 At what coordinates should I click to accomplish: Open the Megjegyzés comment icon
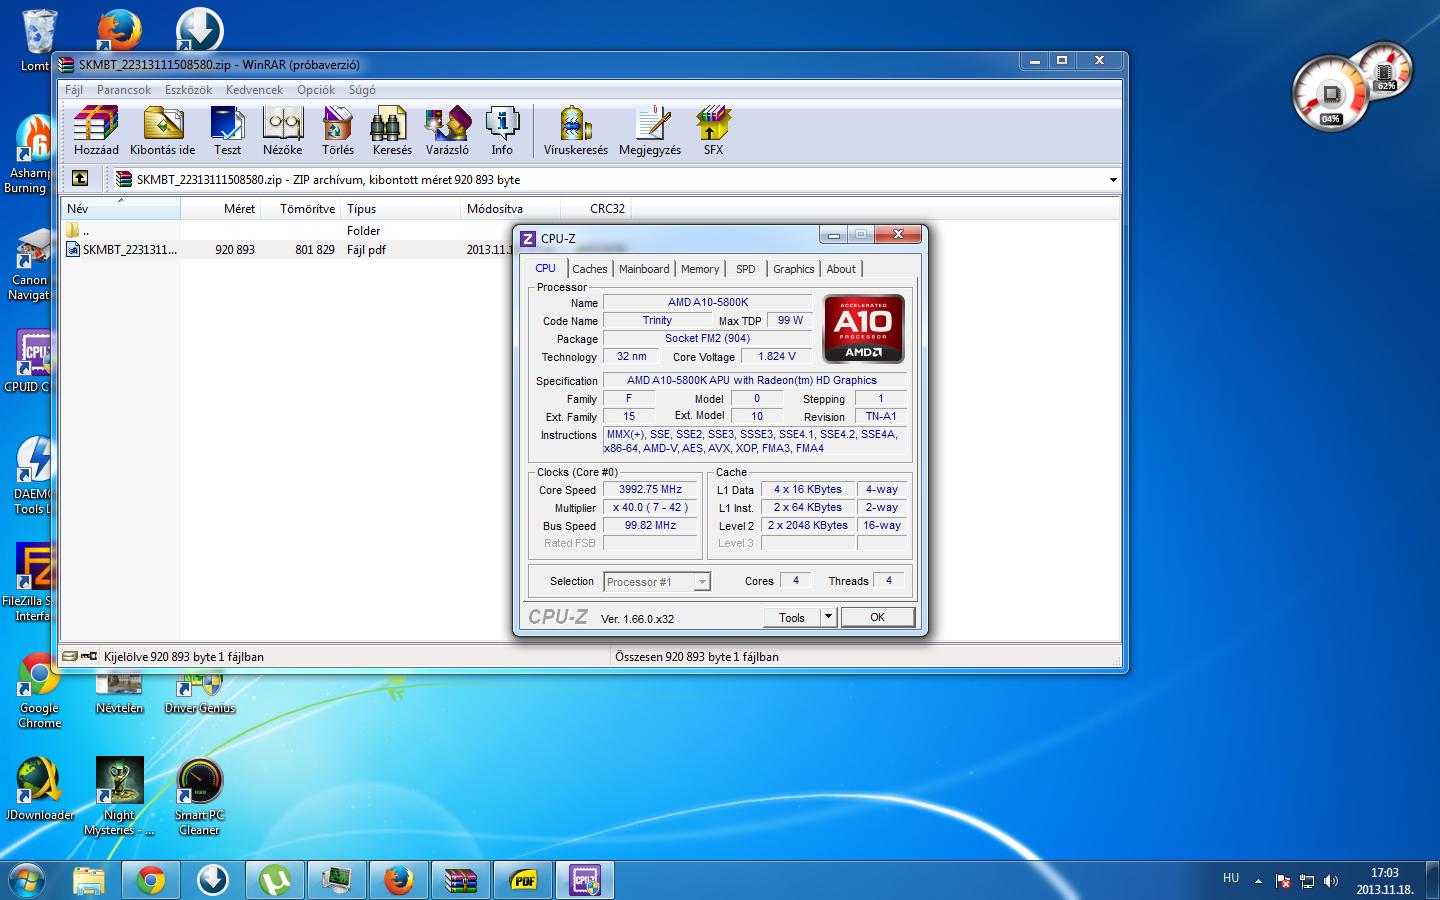pyautogui.click(x=650, y=131)
